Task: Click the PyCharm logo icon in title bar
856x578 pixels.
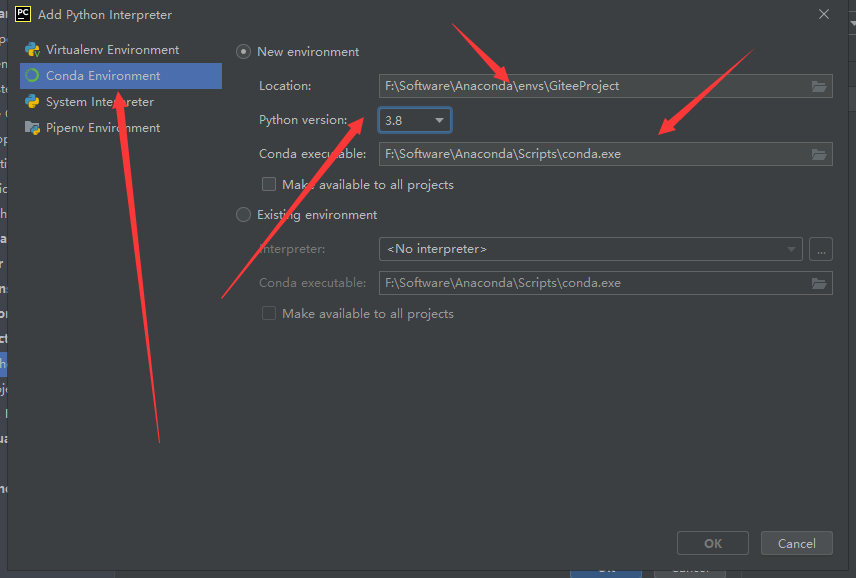Action: tap(23, 14)
